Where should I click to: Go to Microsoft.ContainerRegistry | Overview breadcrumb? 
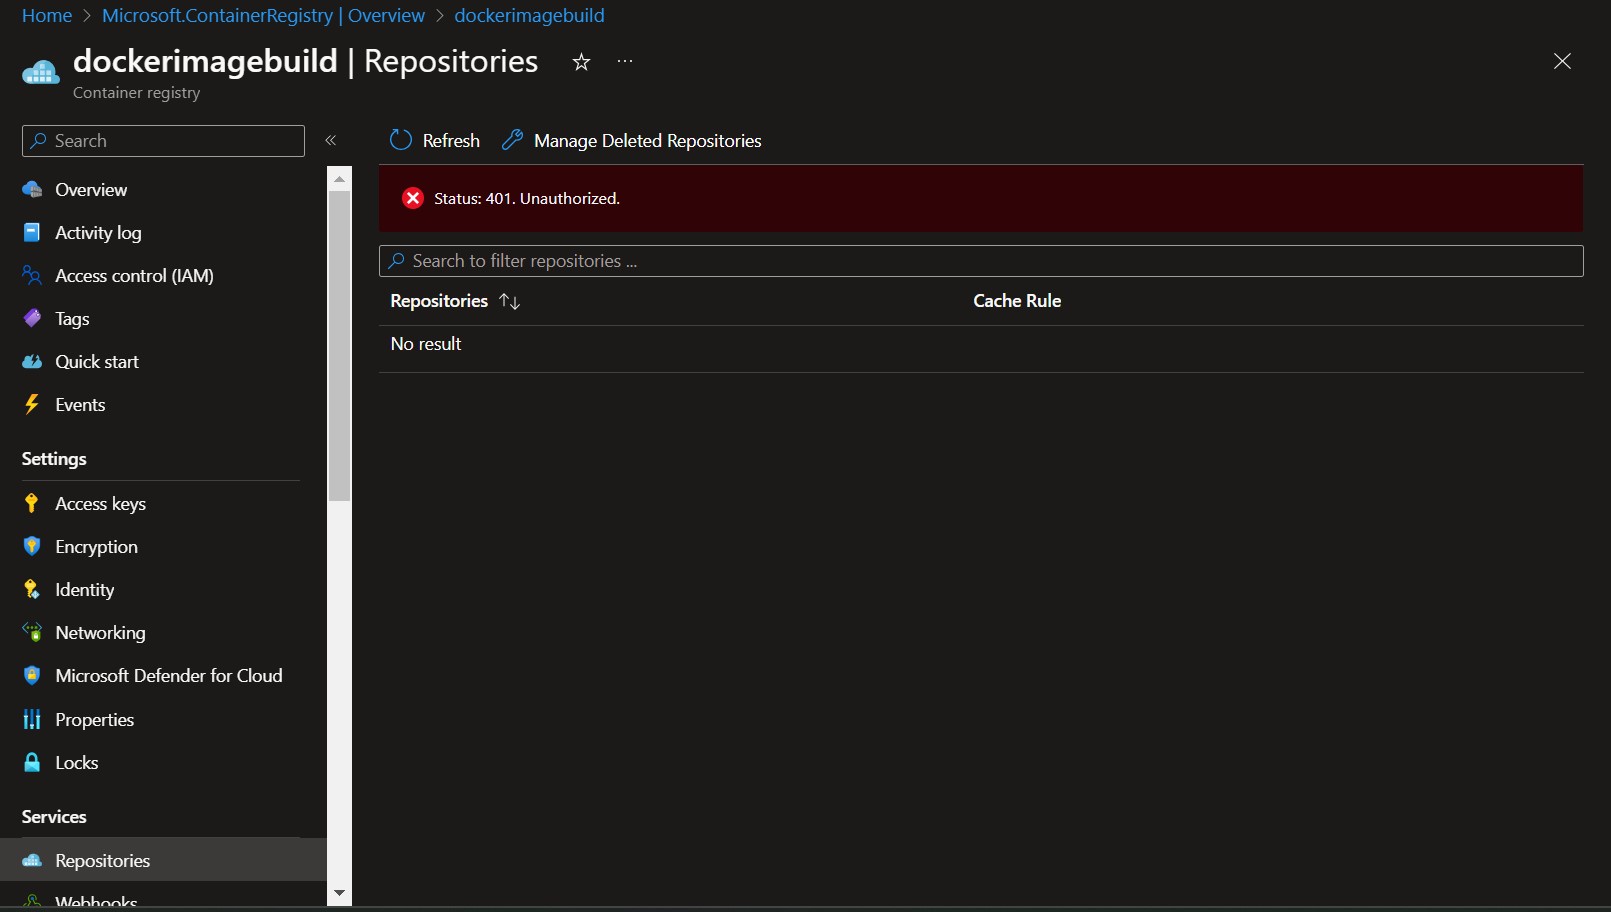(x=263, y=16)
